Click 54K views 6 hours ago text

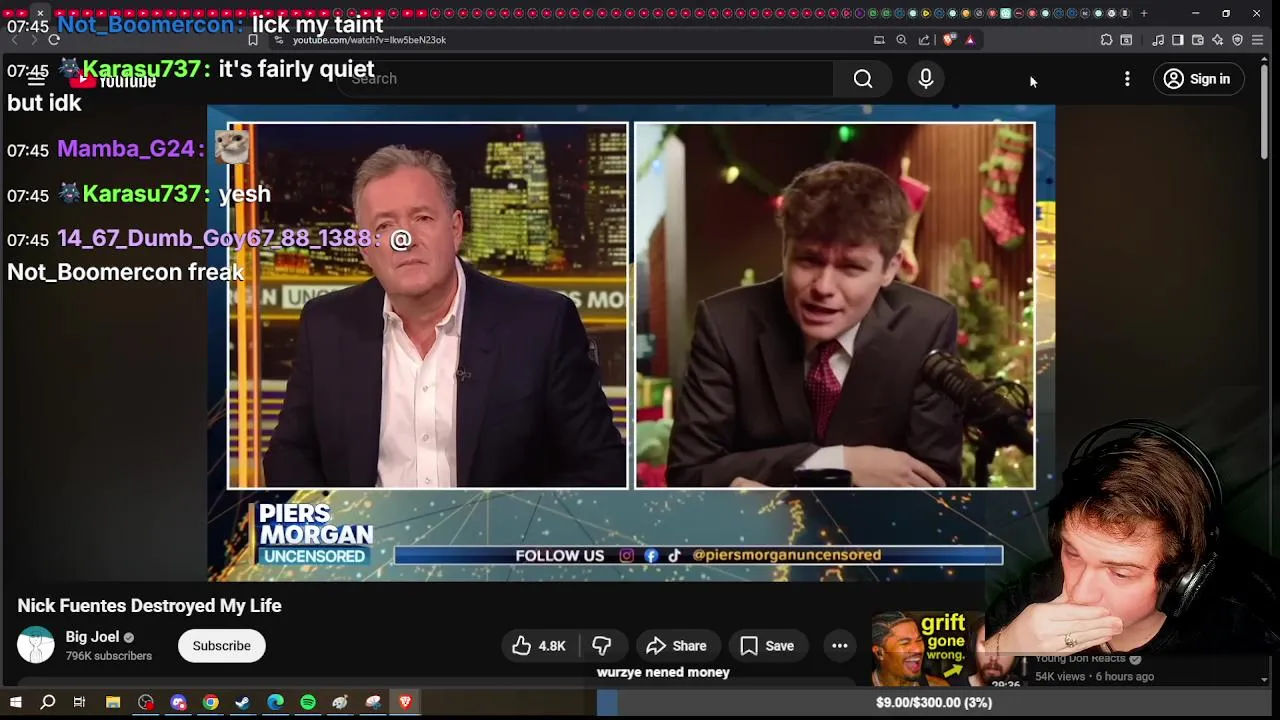[1094, 677]
